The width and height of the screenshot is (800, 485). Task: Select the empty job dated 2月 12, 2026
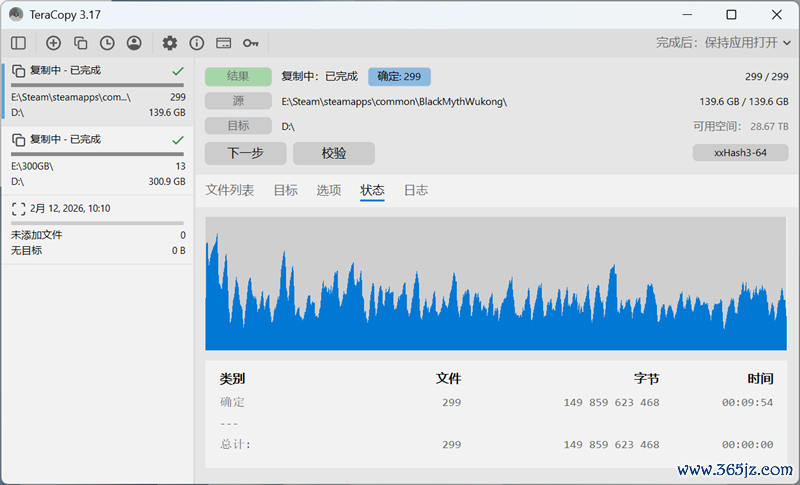tap(97, 229)
